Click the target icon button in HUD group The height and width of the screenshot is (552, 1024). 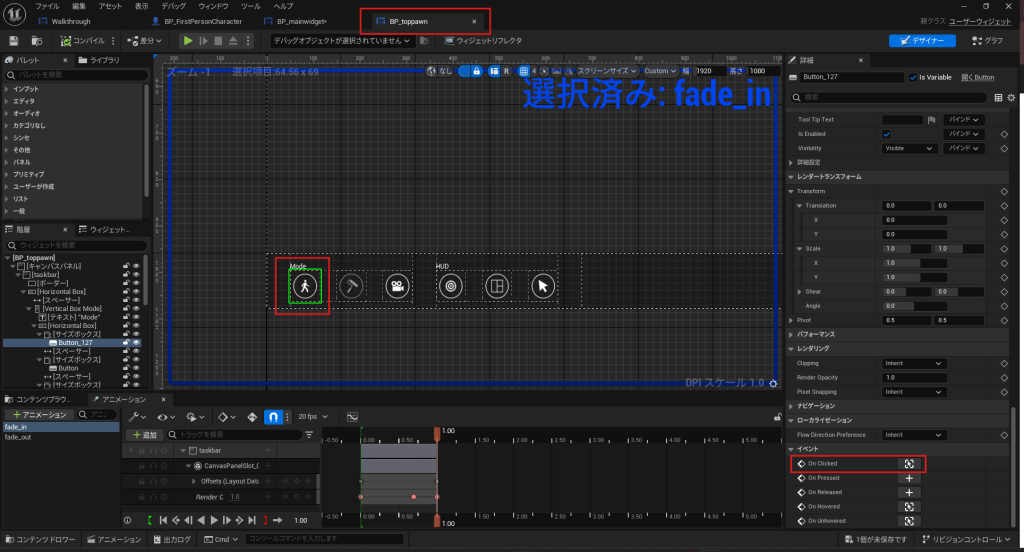(451, 286)
